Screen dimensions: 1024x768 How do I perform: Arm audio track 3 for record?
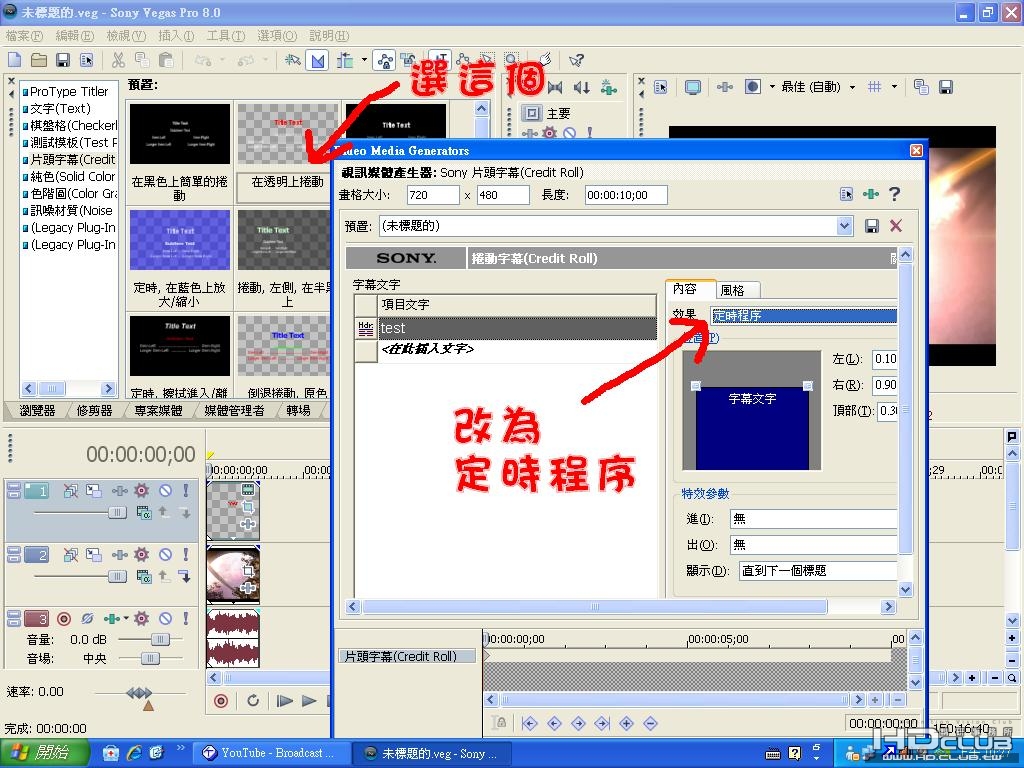[64, 618]
